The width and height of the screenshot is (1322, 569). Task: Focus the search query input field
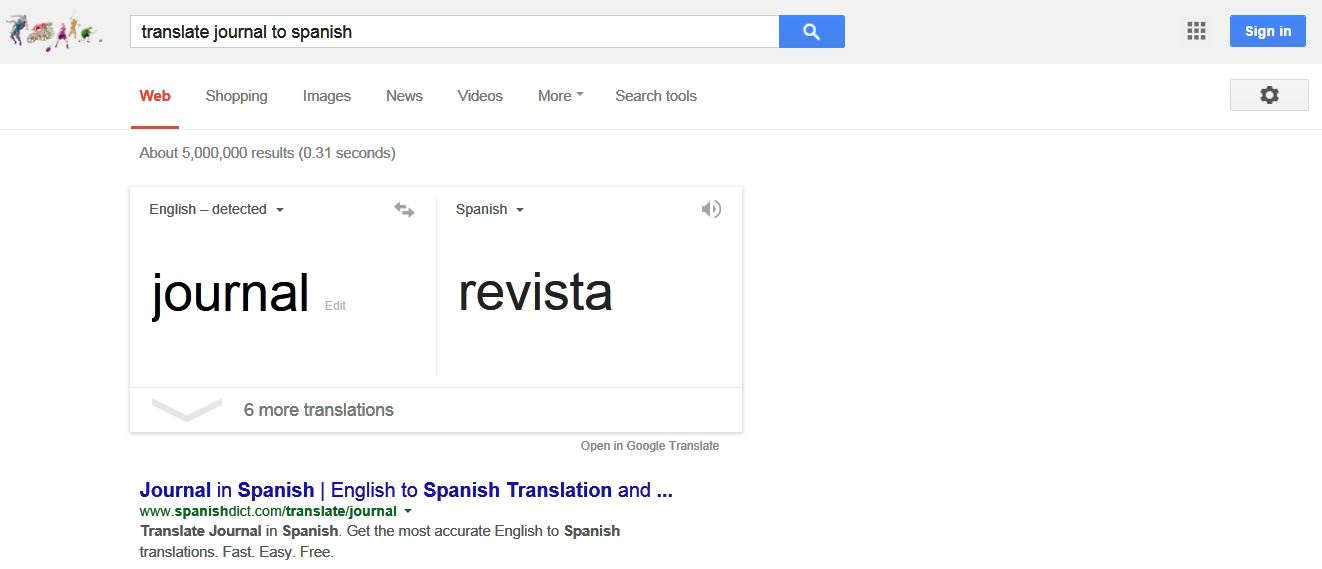coord(454,32)
